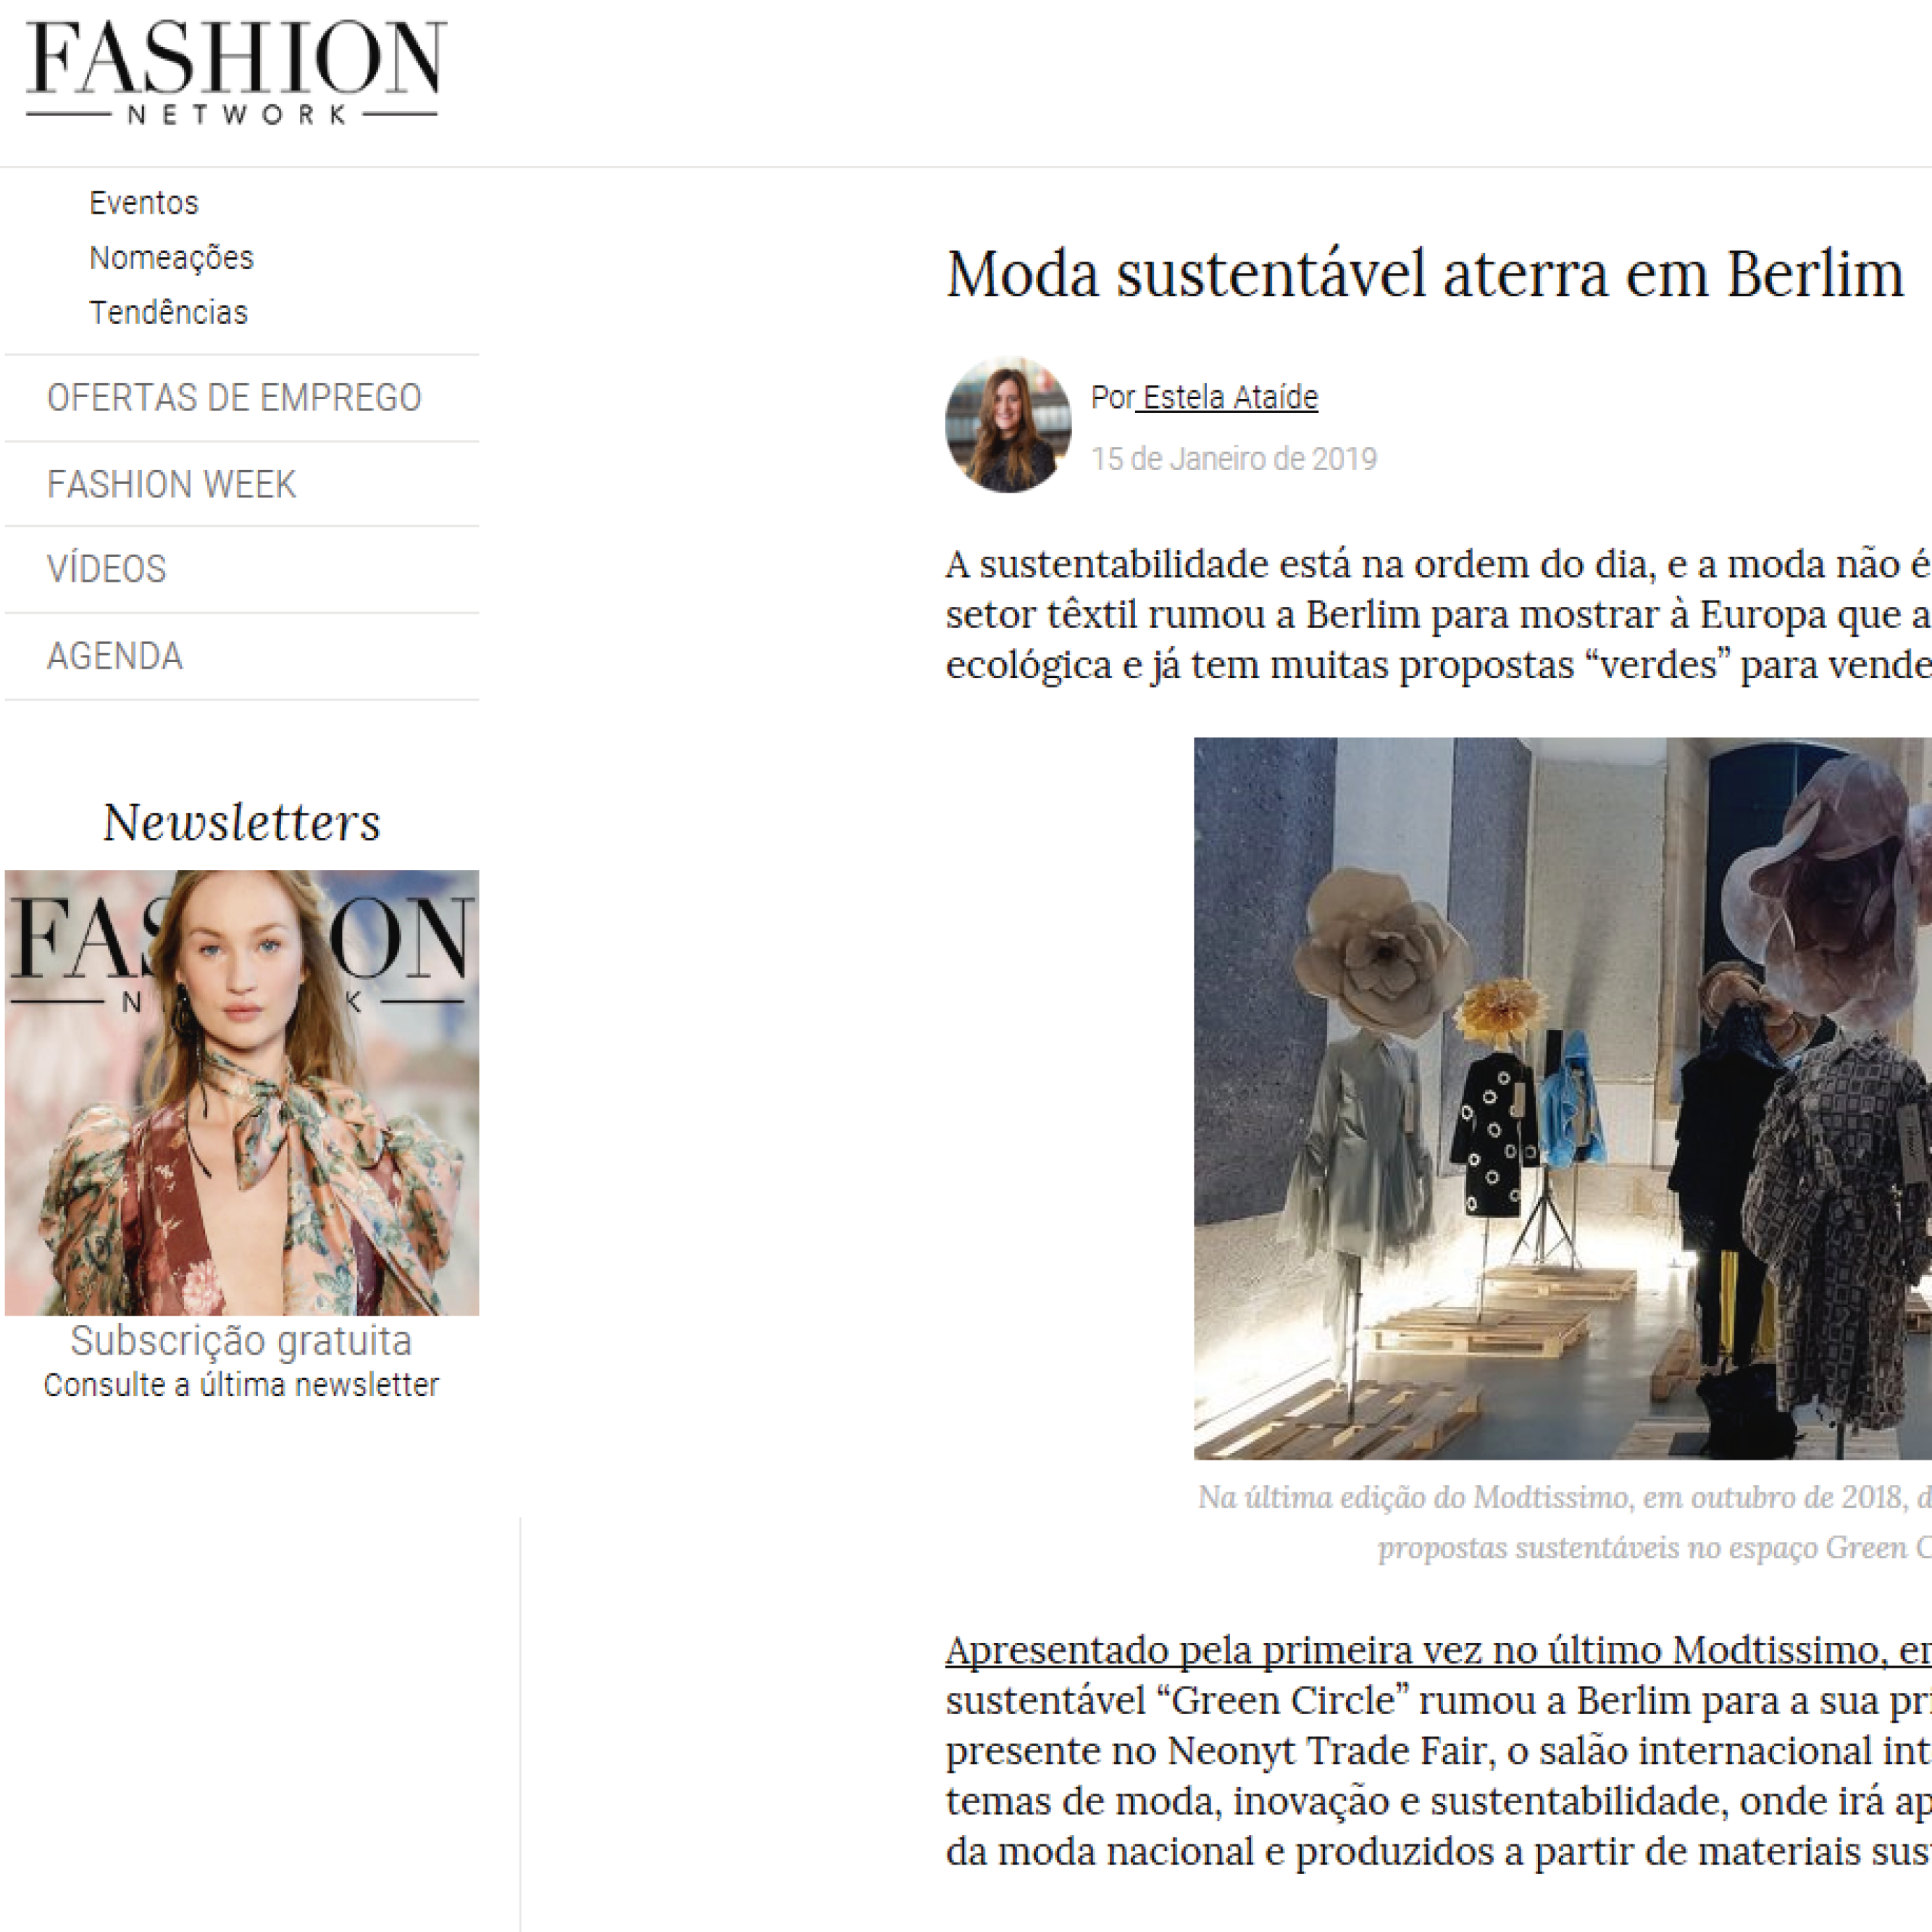This screenshot has width=1932, height=1932.
Task: Select the Tendências submenu link
Action: click(168, 313)
